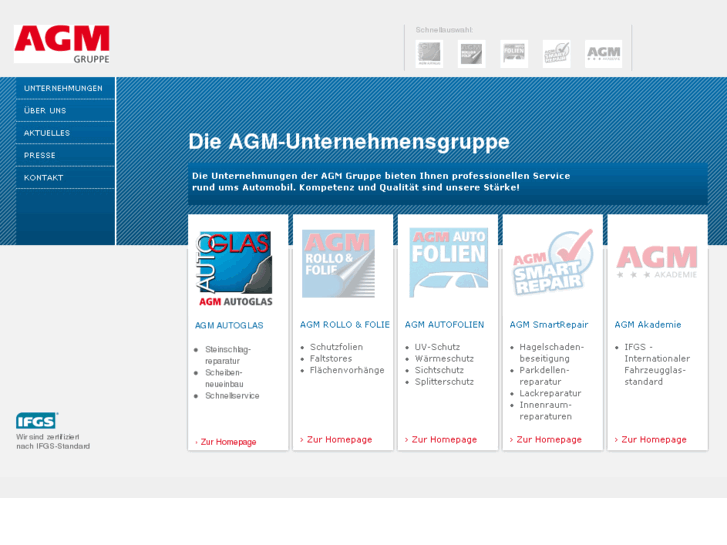This screenshot has width=727, height=545.
Task: Open first quick-select icon AGM Autoglas
Action: click(x=429, y=54)
